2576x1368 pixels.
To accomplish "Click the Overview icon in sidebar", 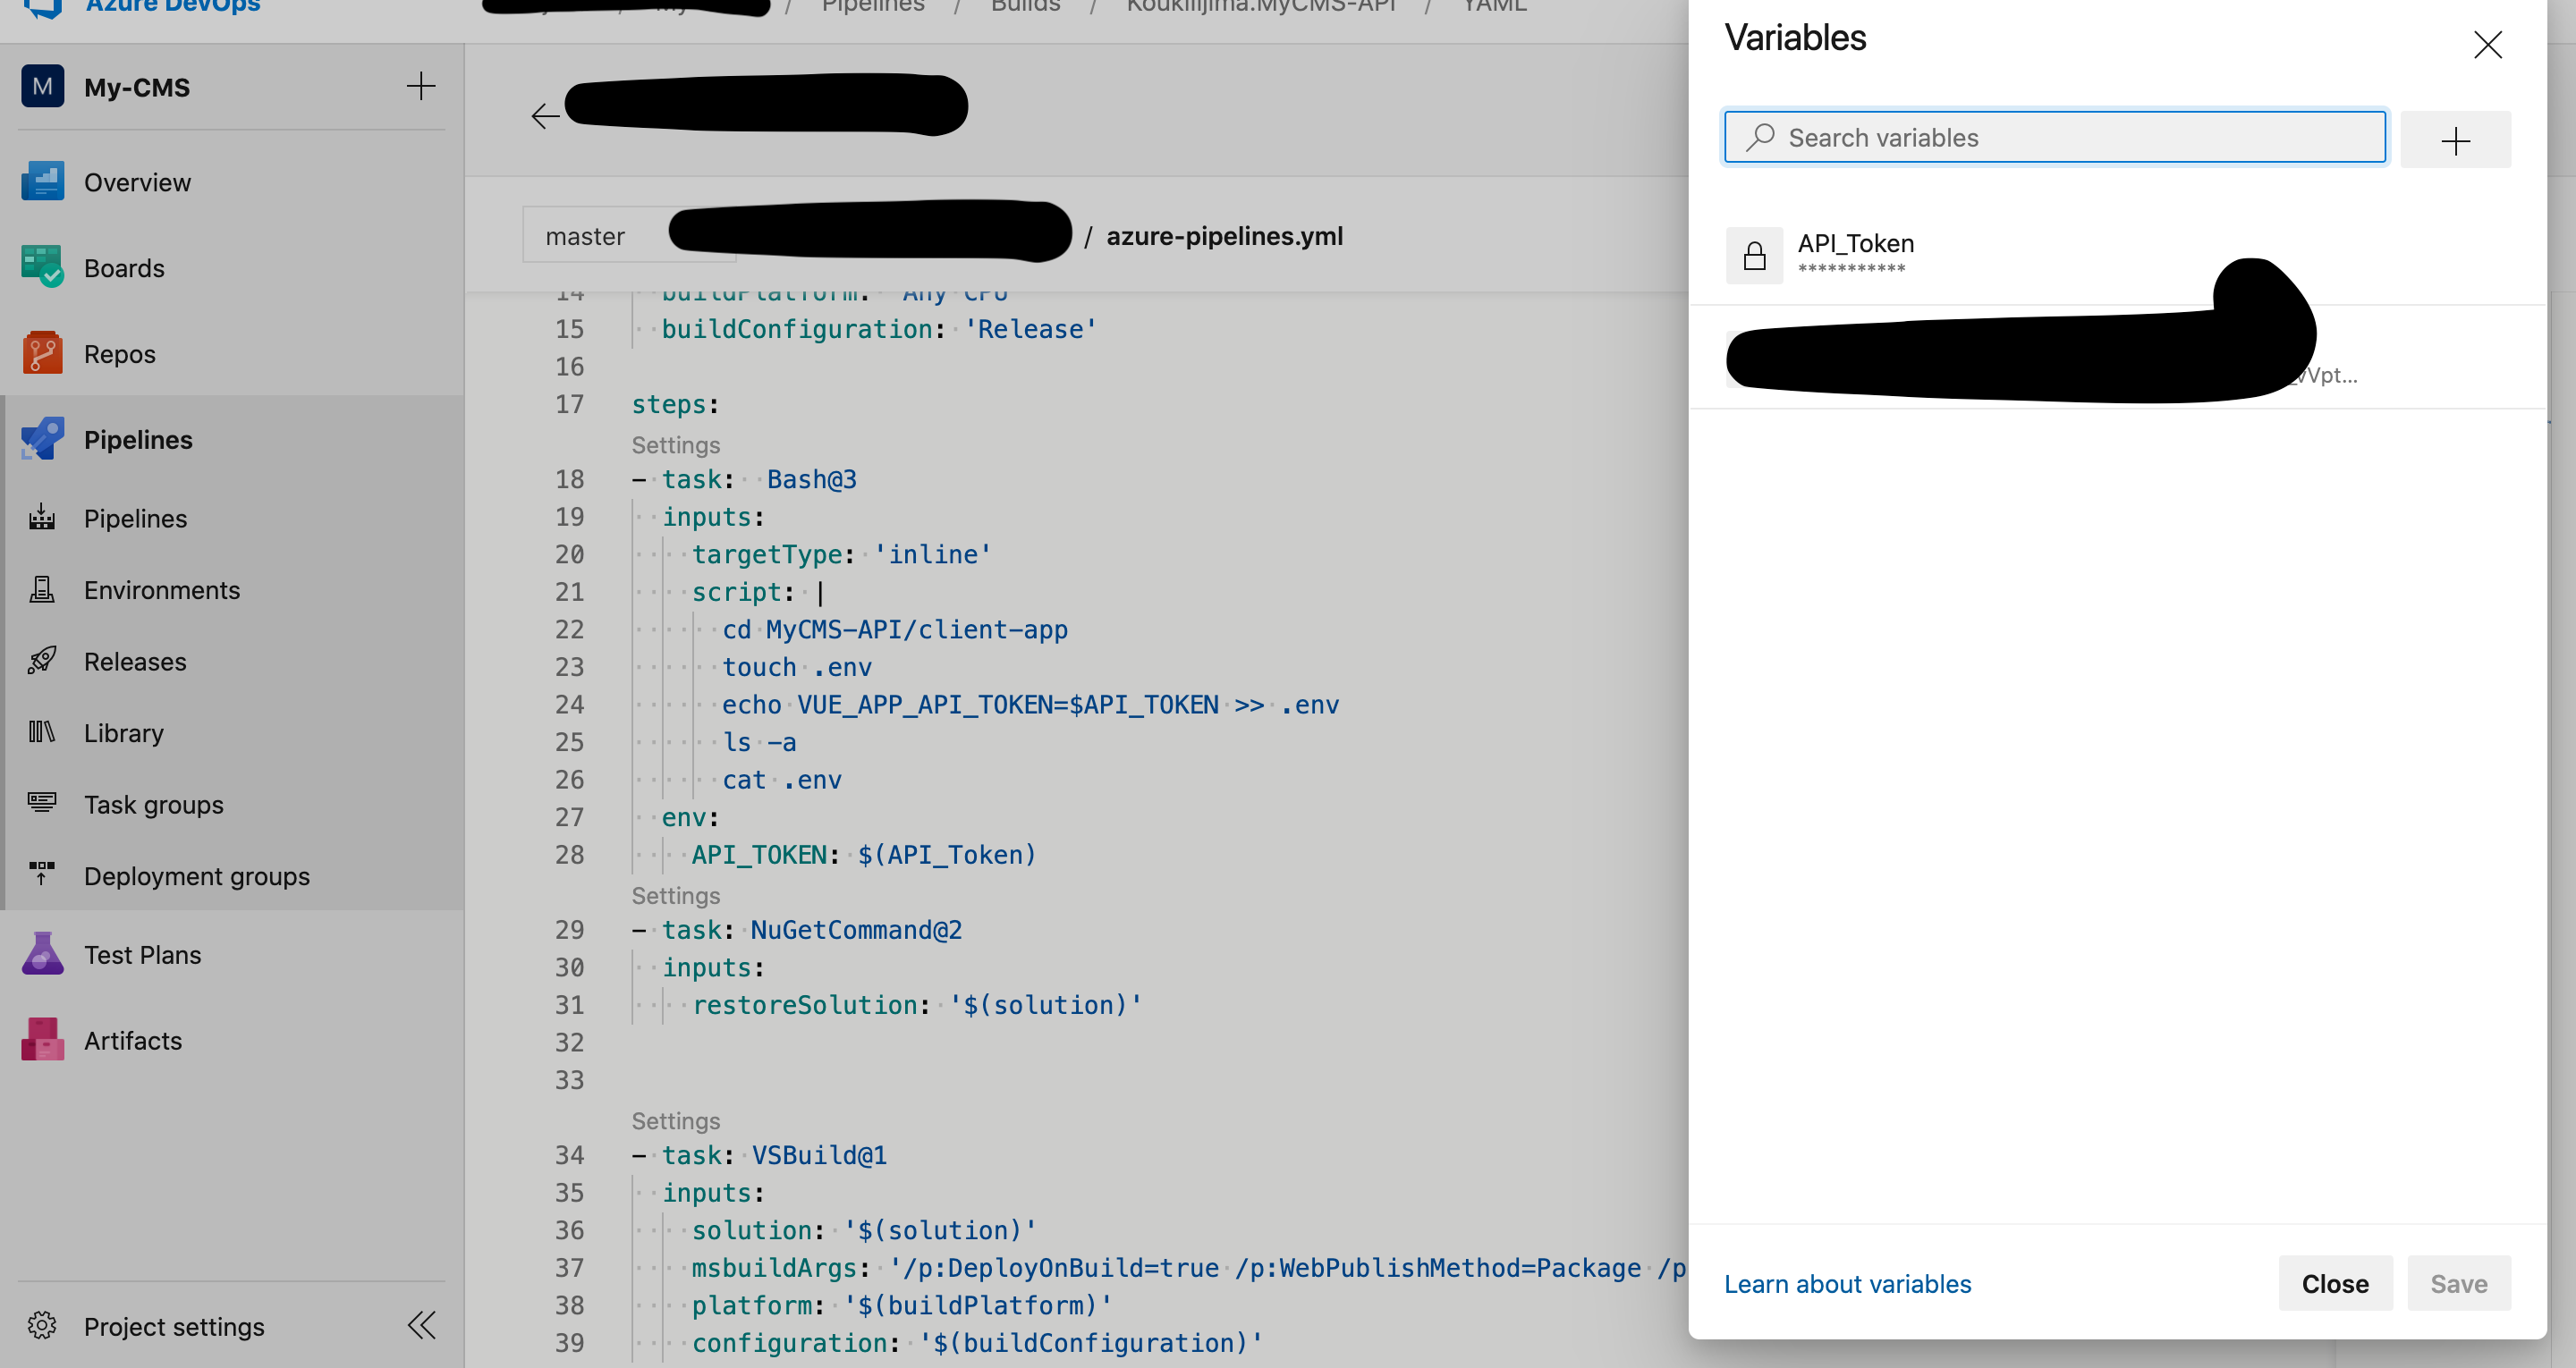I will 42,182.
